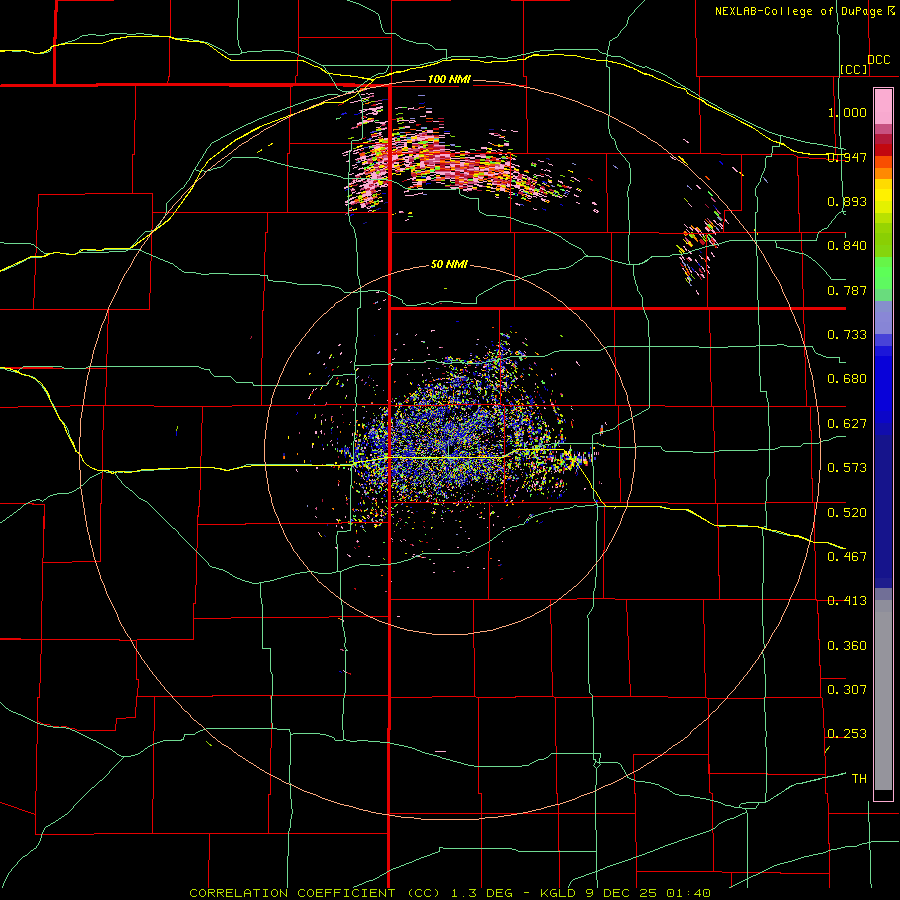Select the 0.680 scale value

tap(847, 379)
